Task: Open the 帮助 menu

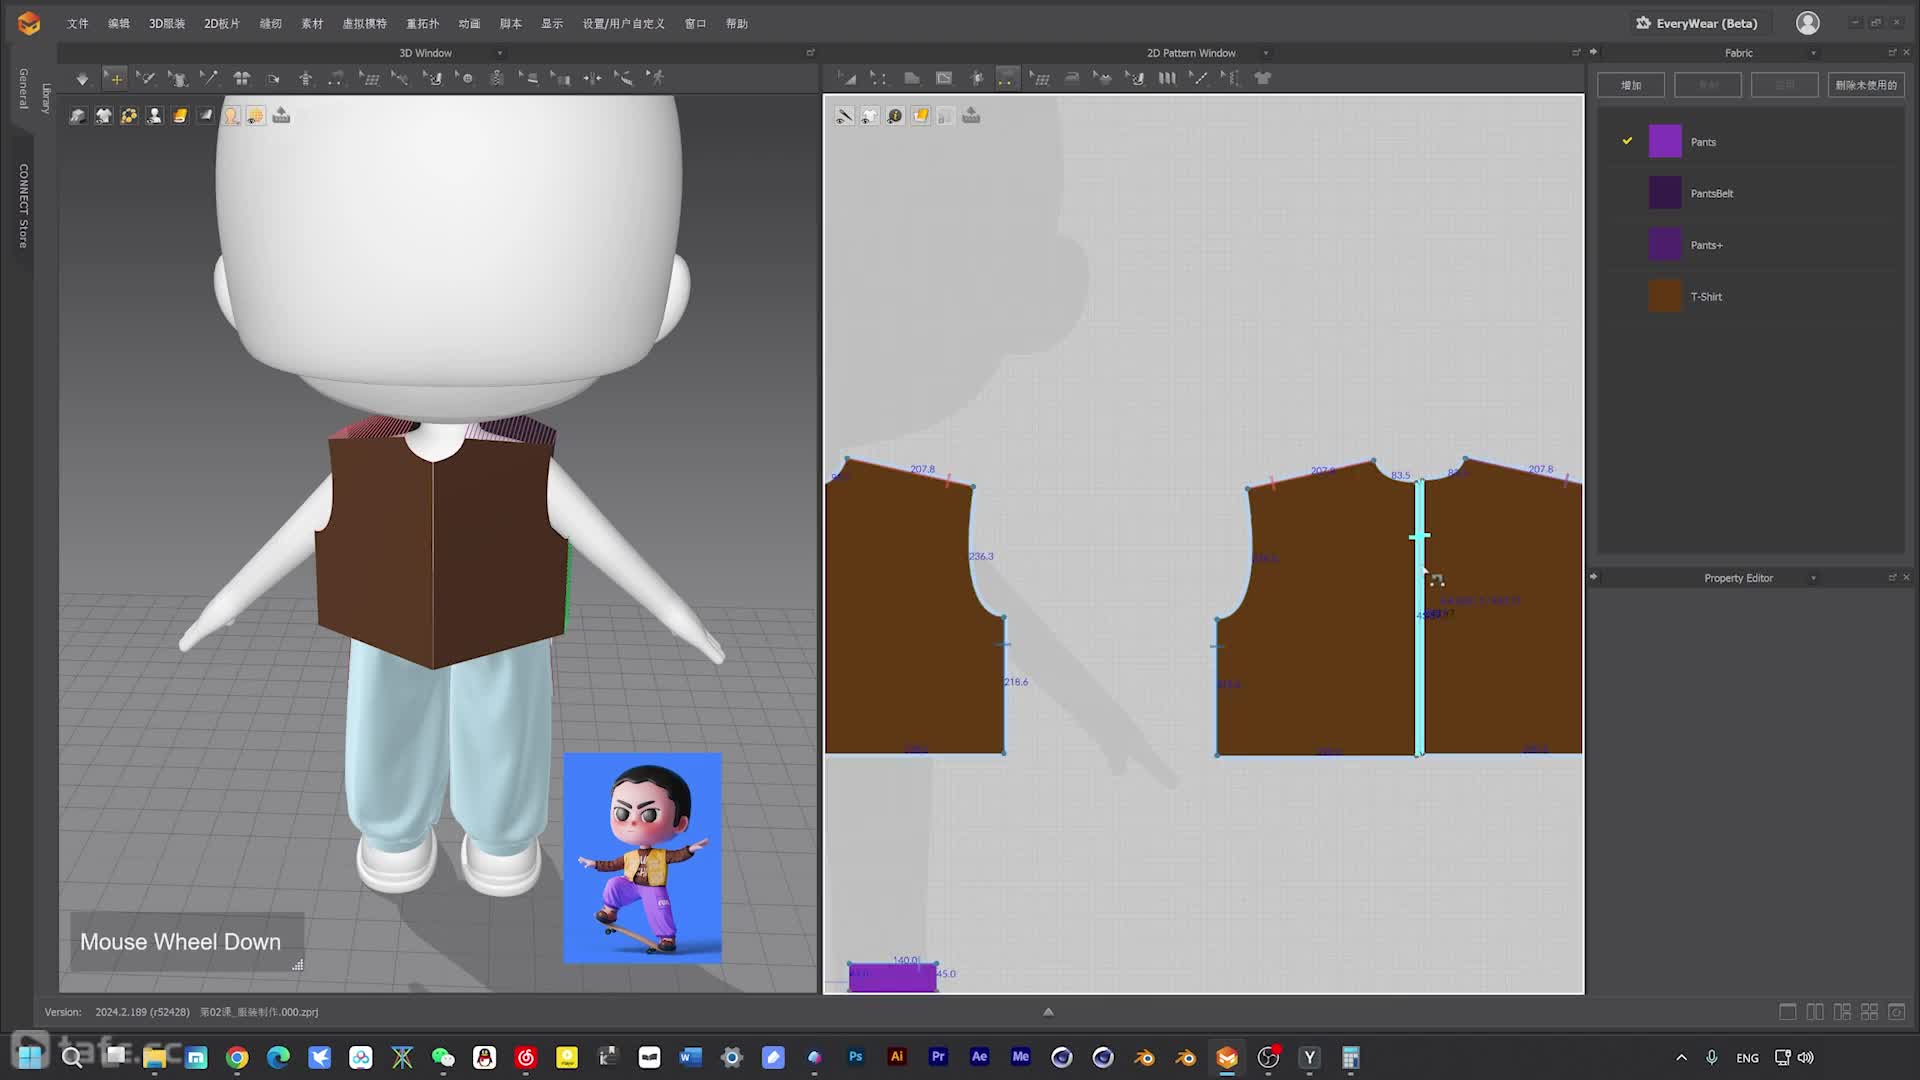Action: pos(737,23)
